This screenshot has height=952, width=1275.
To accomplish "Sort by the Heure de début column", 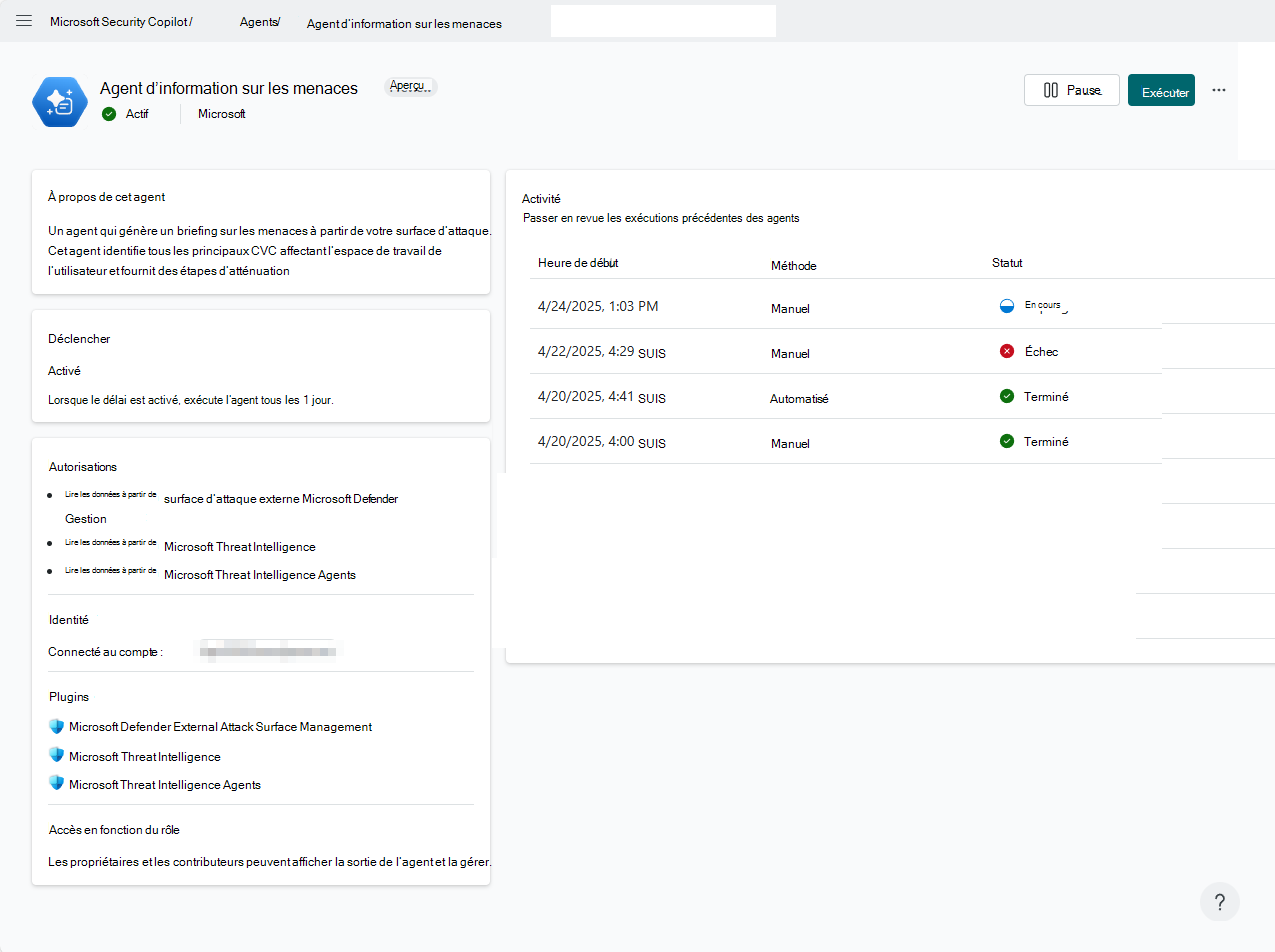I will coord(578,263).
